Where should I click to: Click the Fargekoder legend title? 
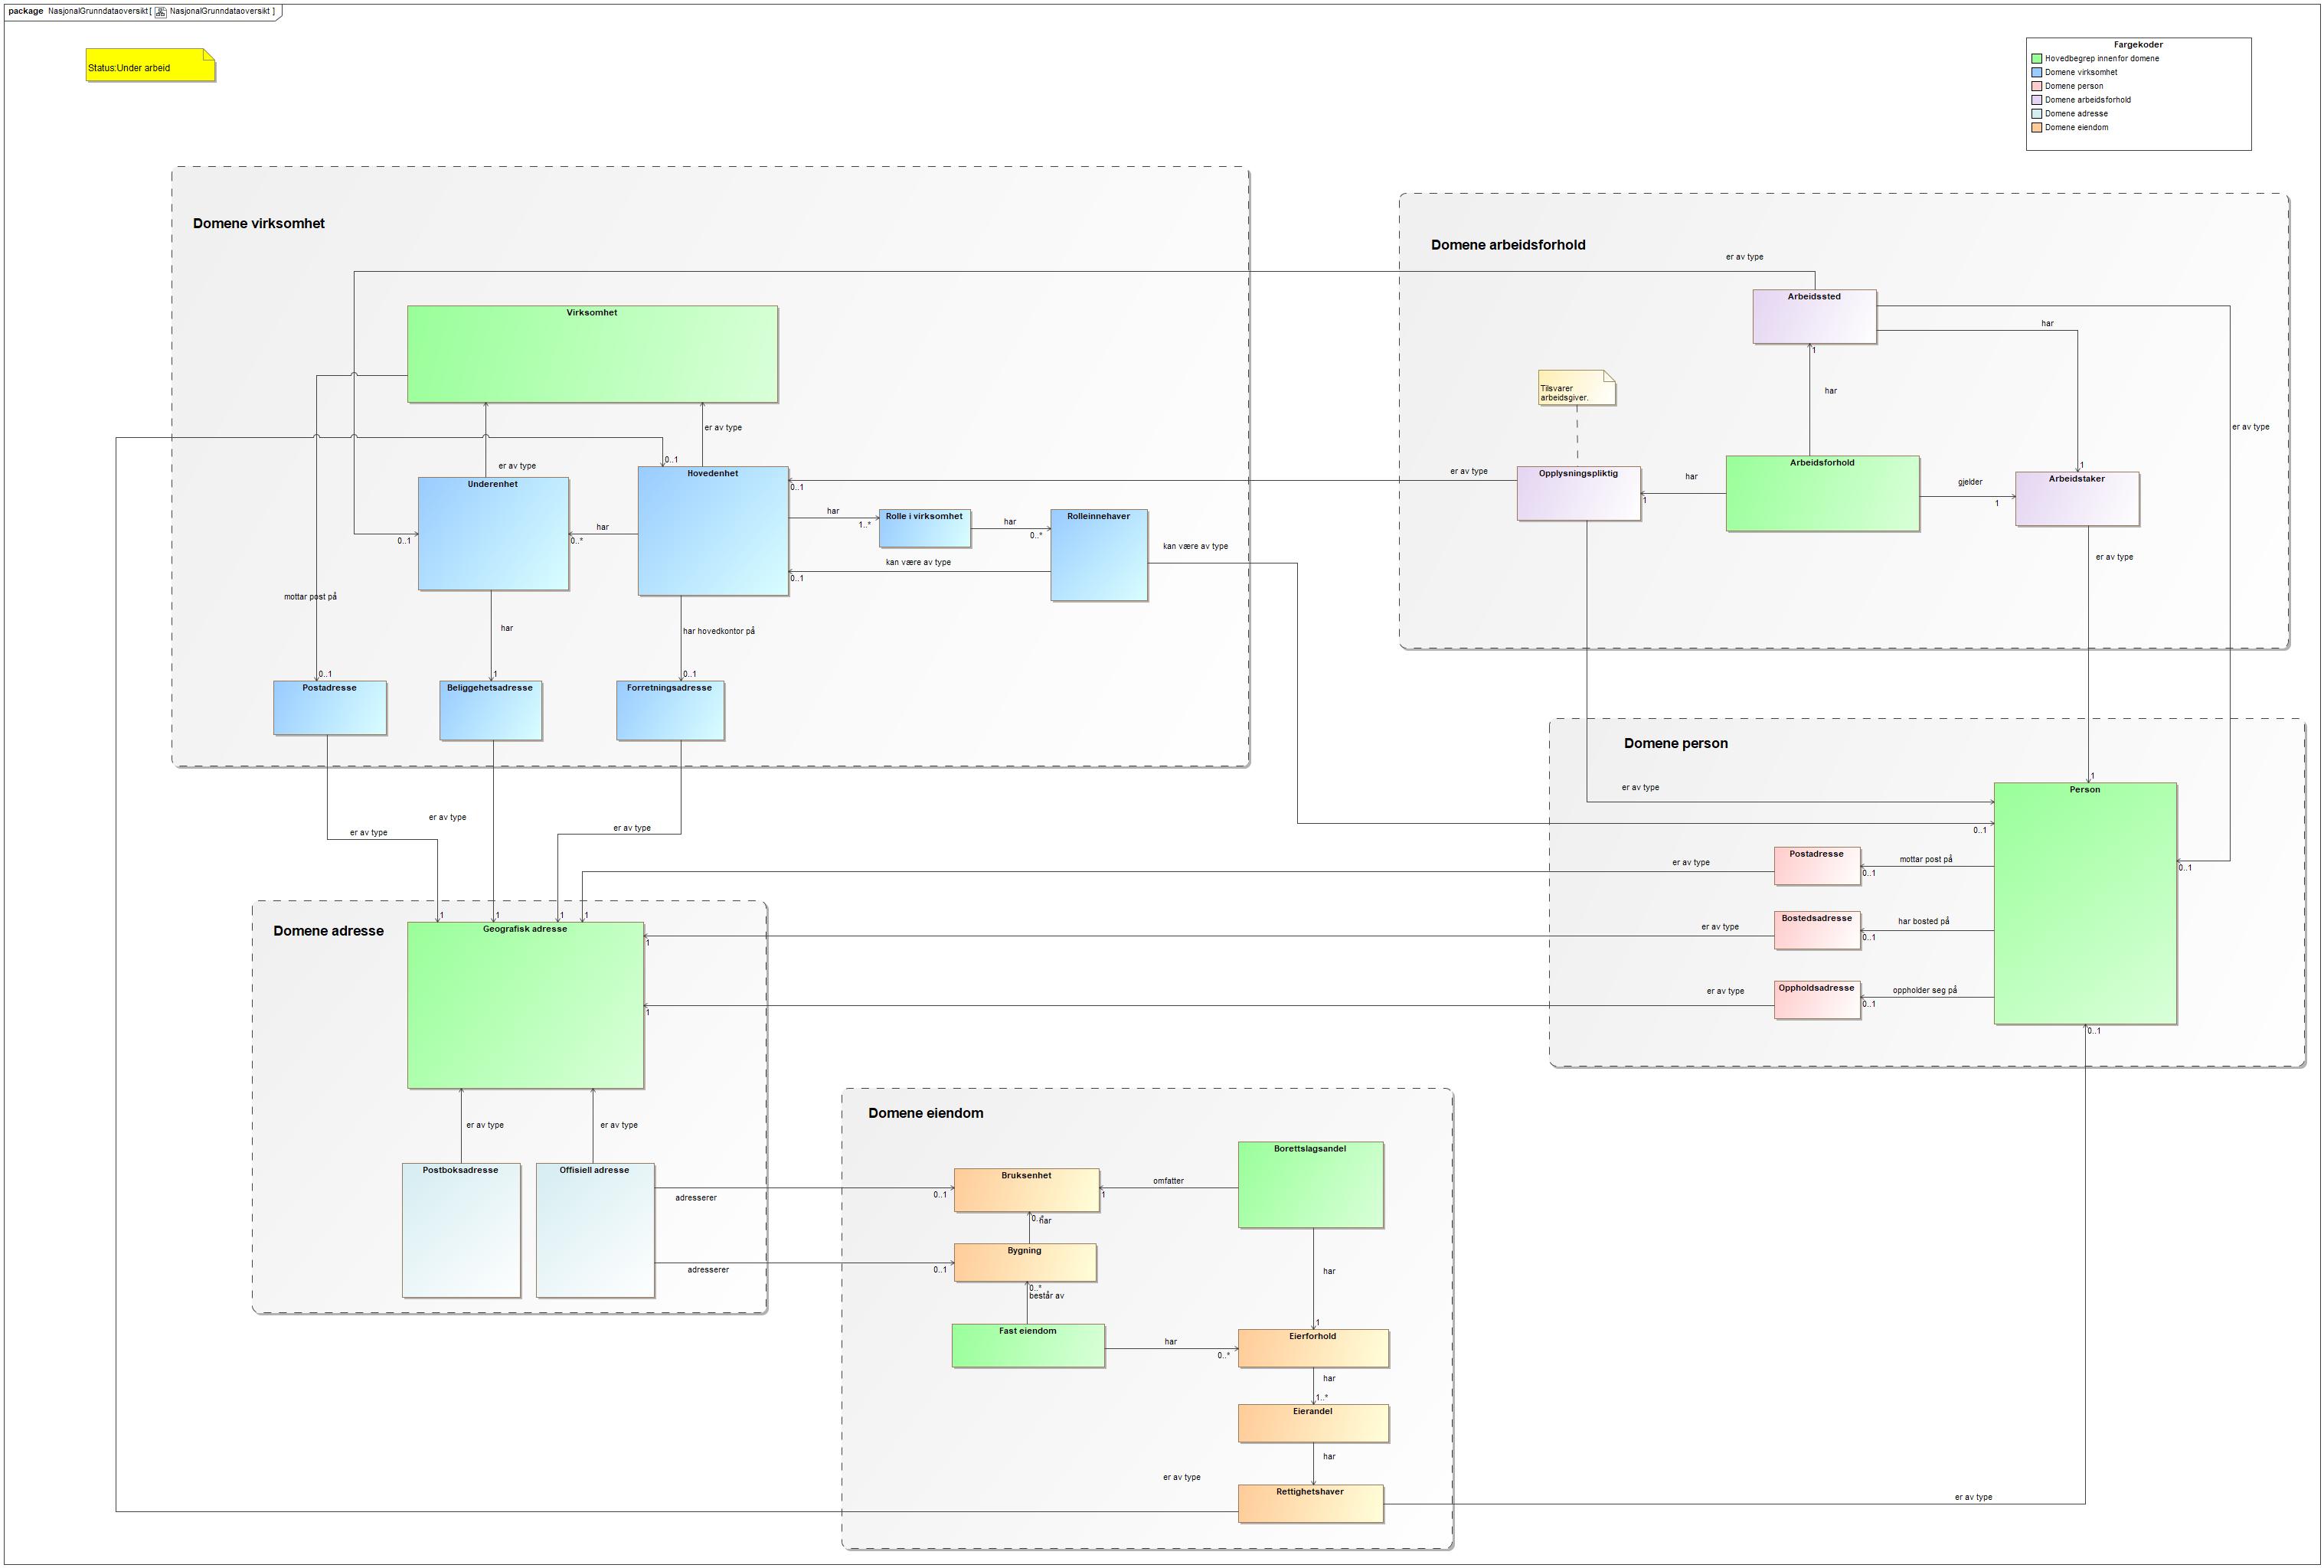click(2137, 45)
